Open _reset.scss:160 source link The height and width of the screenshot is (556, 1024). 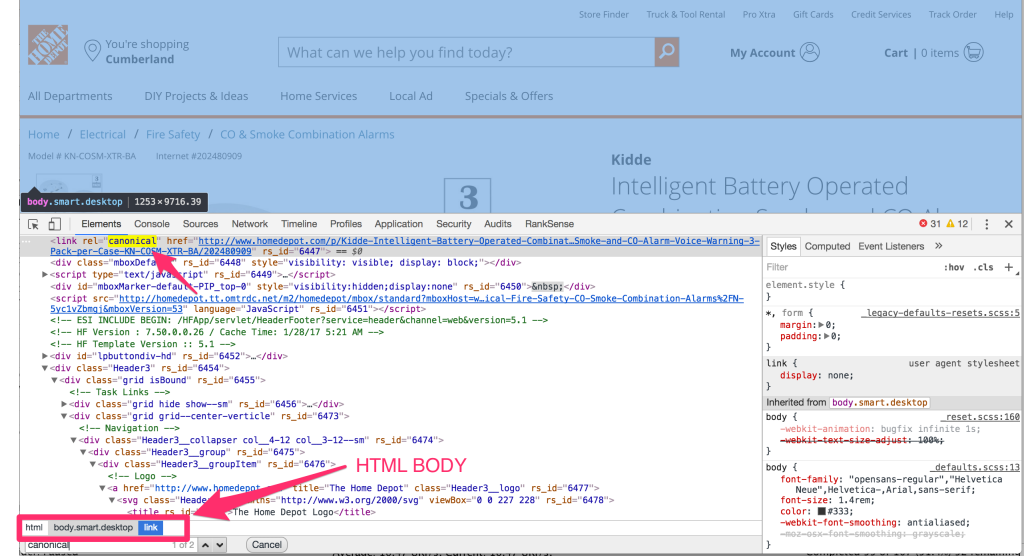980,417
